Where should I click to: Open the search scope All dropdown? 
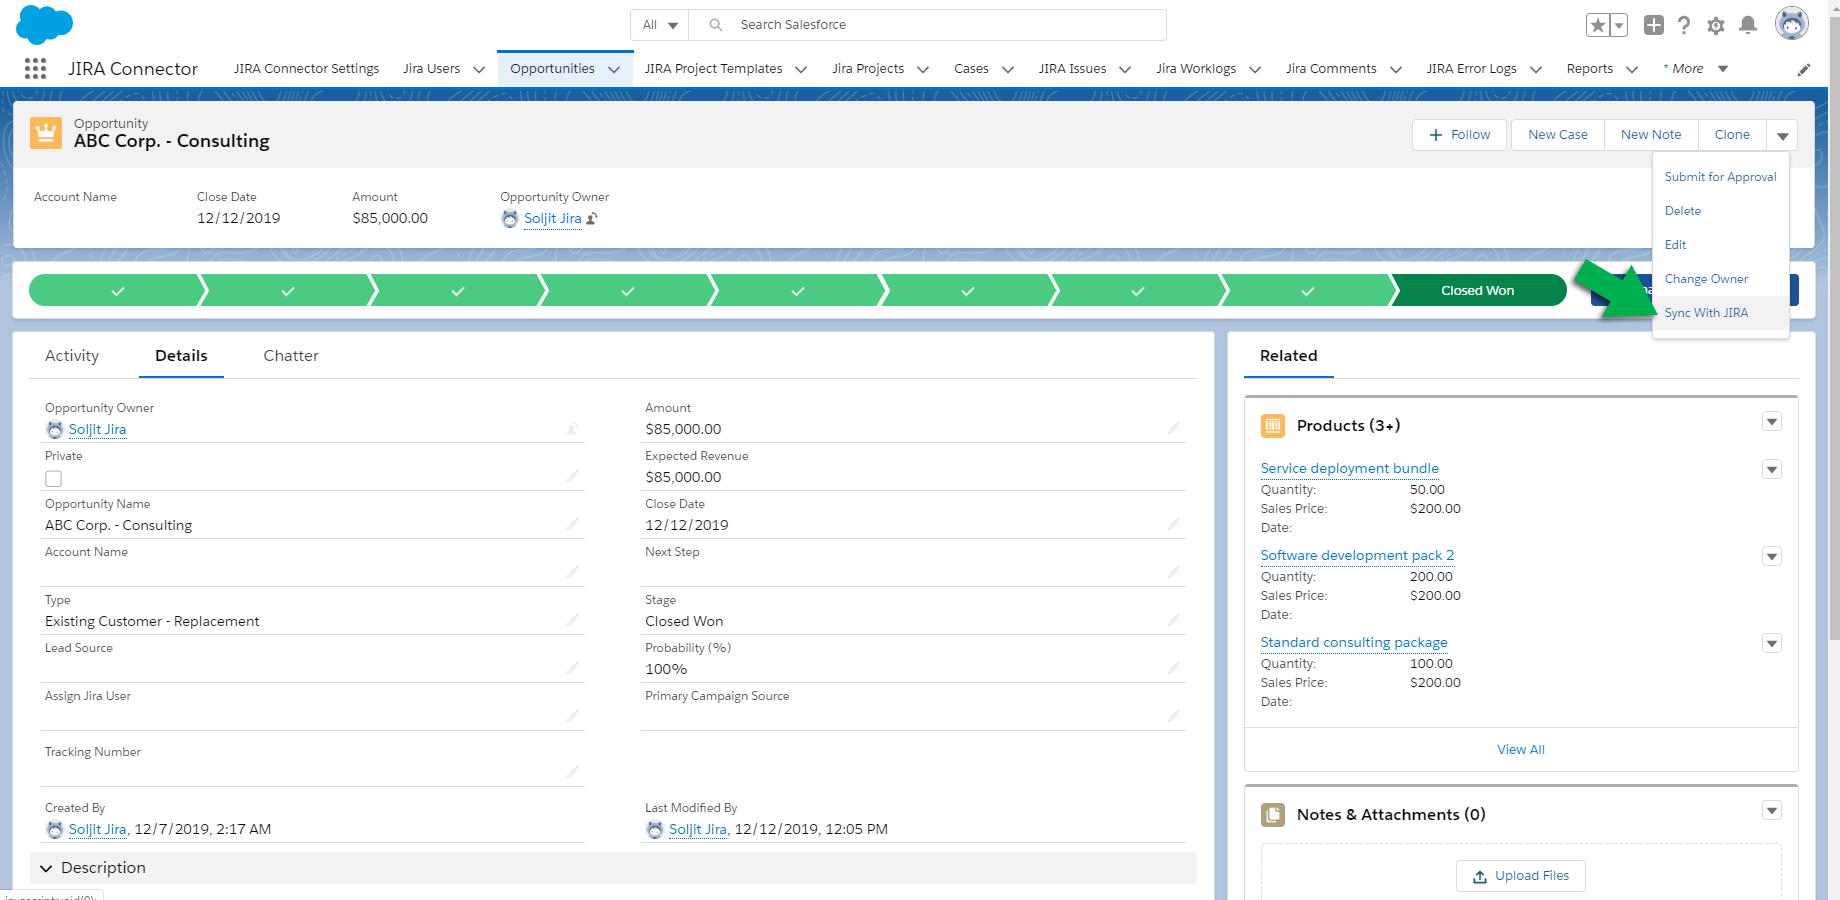coord(660,25)
